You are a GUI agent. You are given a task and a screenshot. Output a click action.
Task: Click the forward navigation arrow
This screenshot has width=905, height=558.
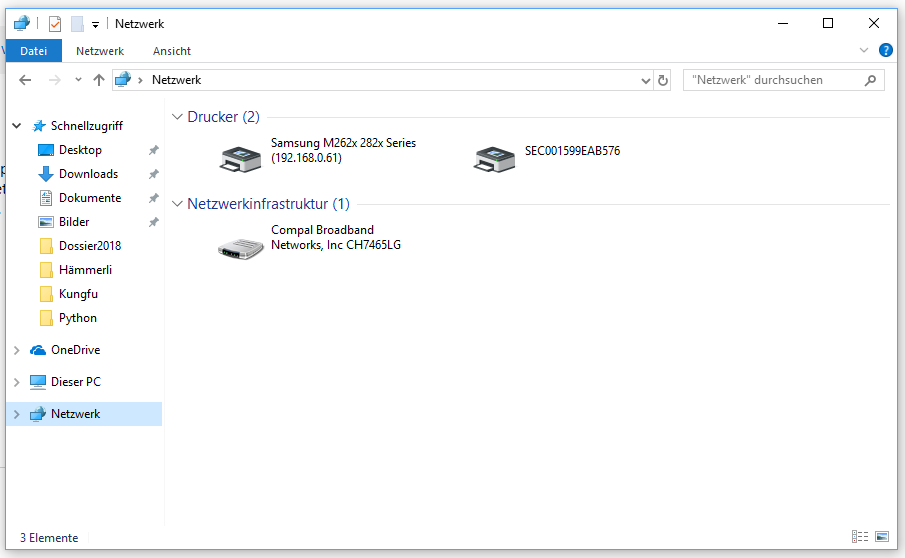coord(54,80)
